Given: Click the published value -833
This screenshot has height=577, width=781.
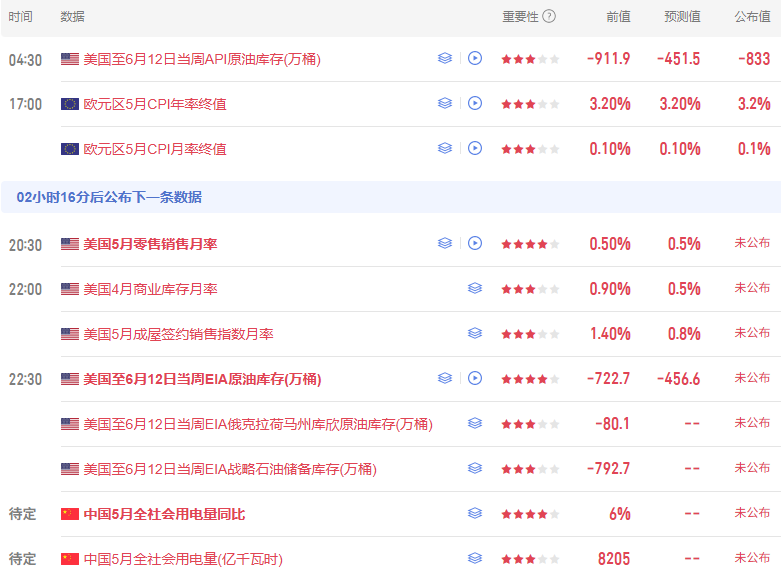Looking at the screenshot, I should pos(754,59).
